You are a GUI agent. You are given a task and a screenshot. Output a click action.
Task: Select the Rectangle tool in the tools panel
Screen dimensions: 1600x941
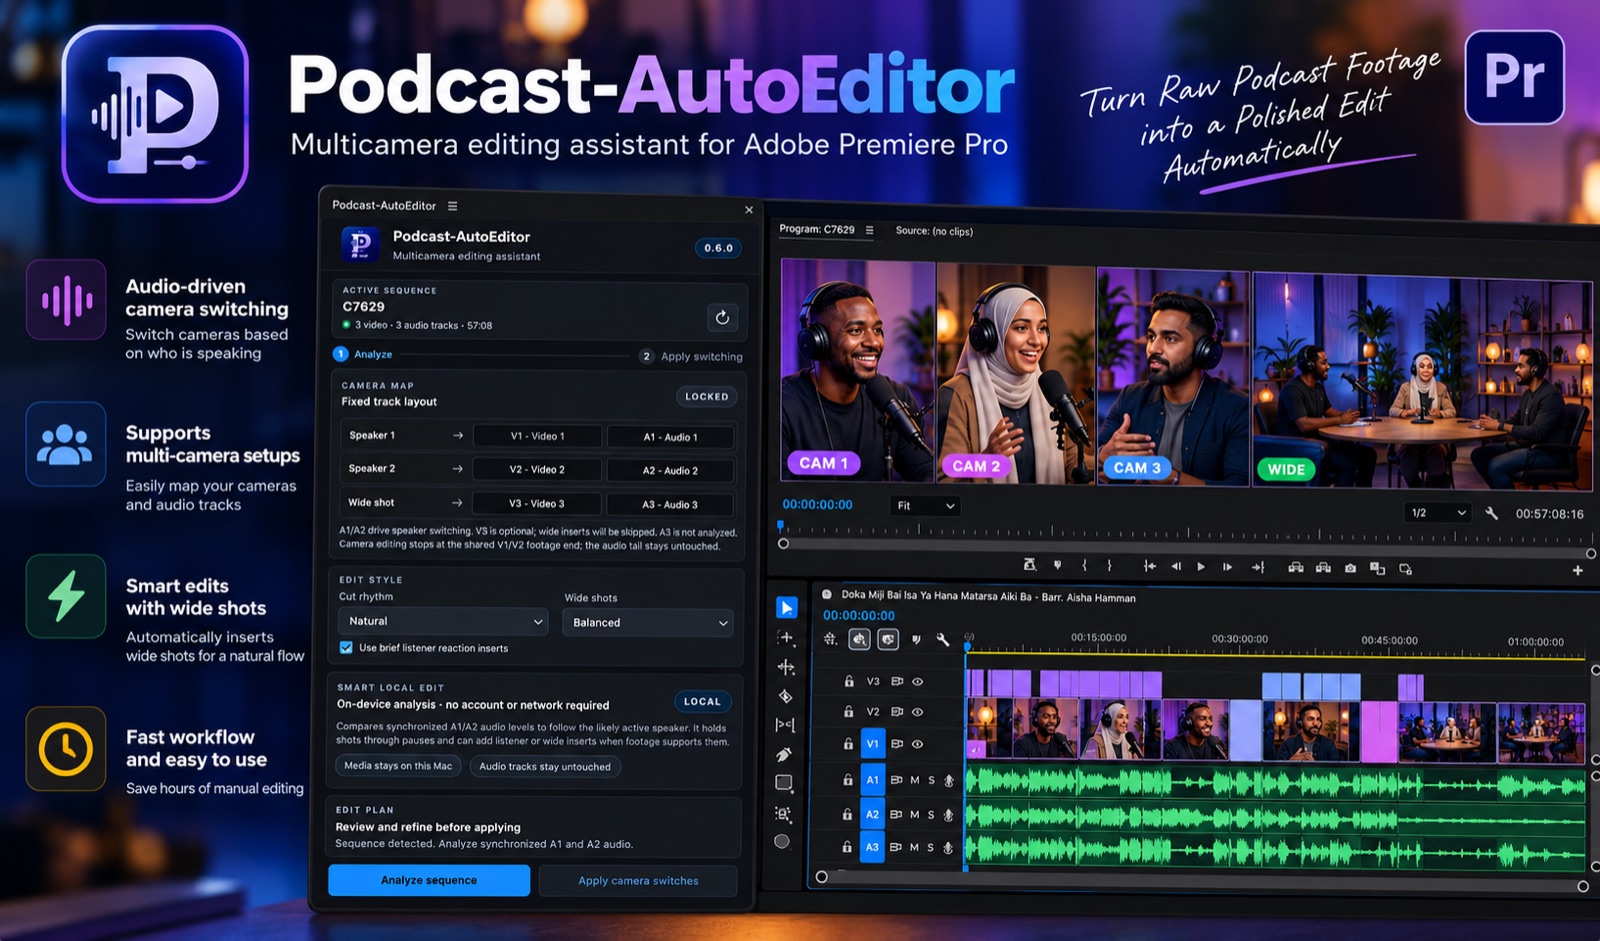point(784,783)
